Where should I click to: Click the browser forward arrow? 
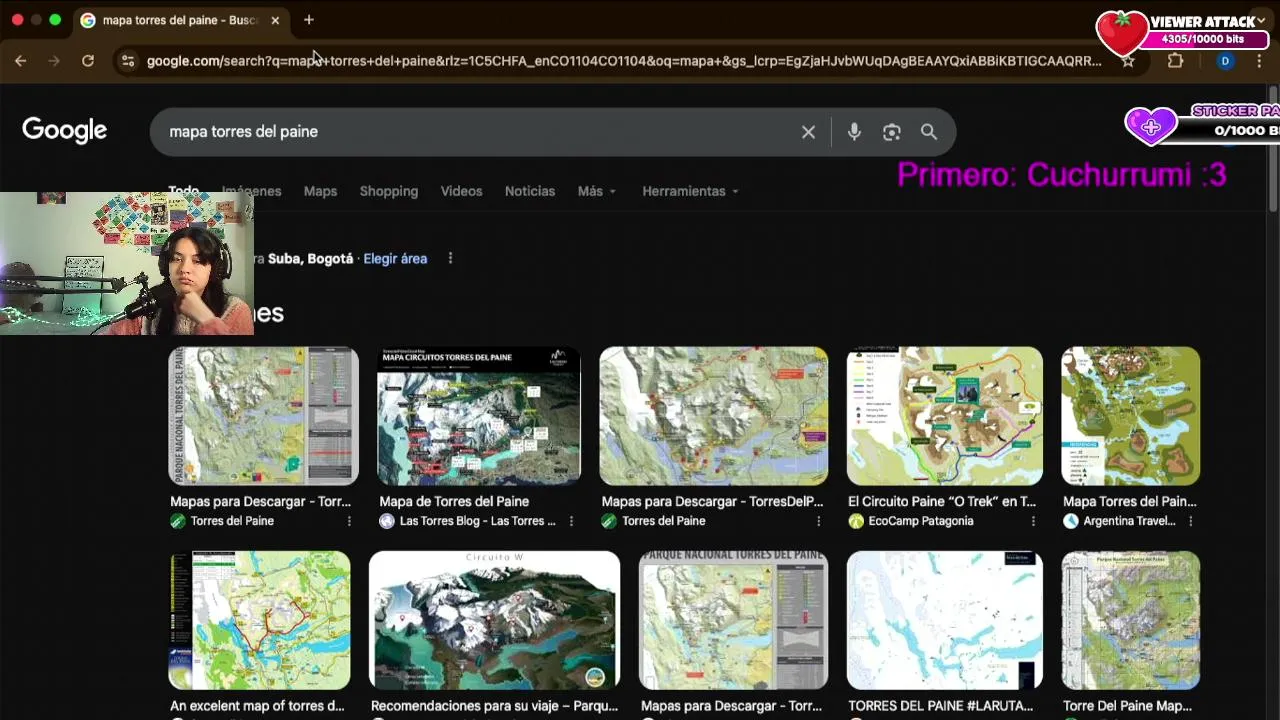54,61
